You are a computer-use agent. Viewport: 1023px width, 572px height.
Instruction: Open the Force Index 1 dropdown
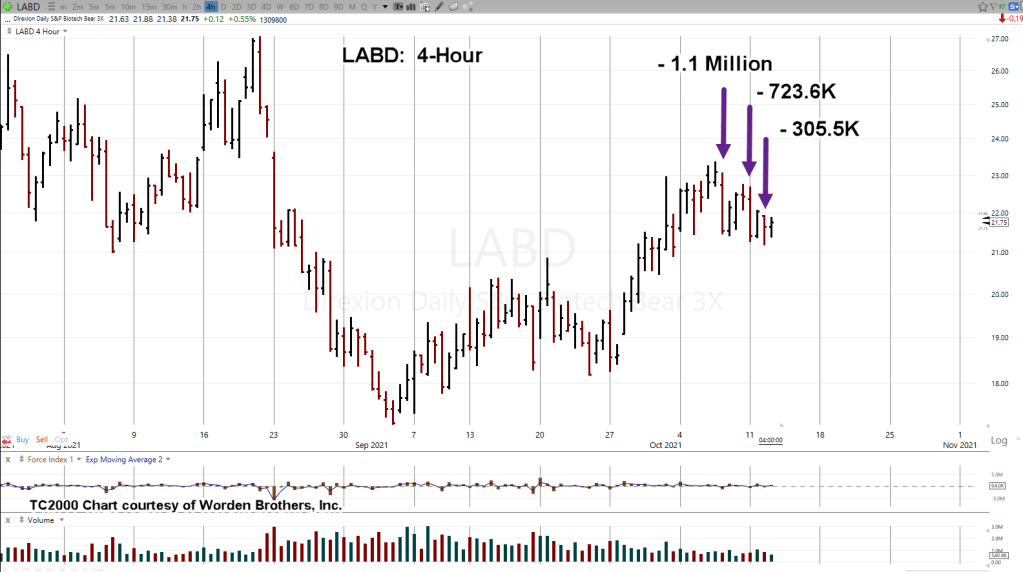pyautogui.click(x=50, y=459)
